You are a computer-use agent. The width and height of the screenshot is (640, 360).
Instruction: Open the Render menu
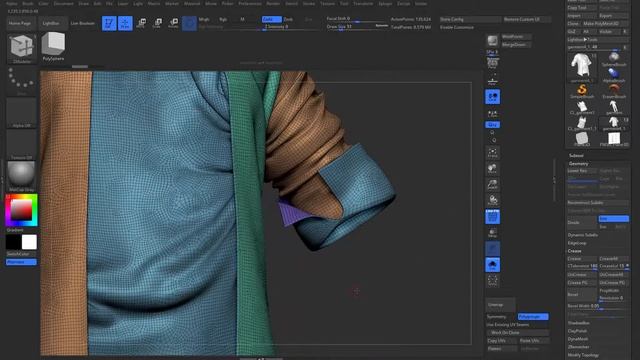(x=273, y=4)
